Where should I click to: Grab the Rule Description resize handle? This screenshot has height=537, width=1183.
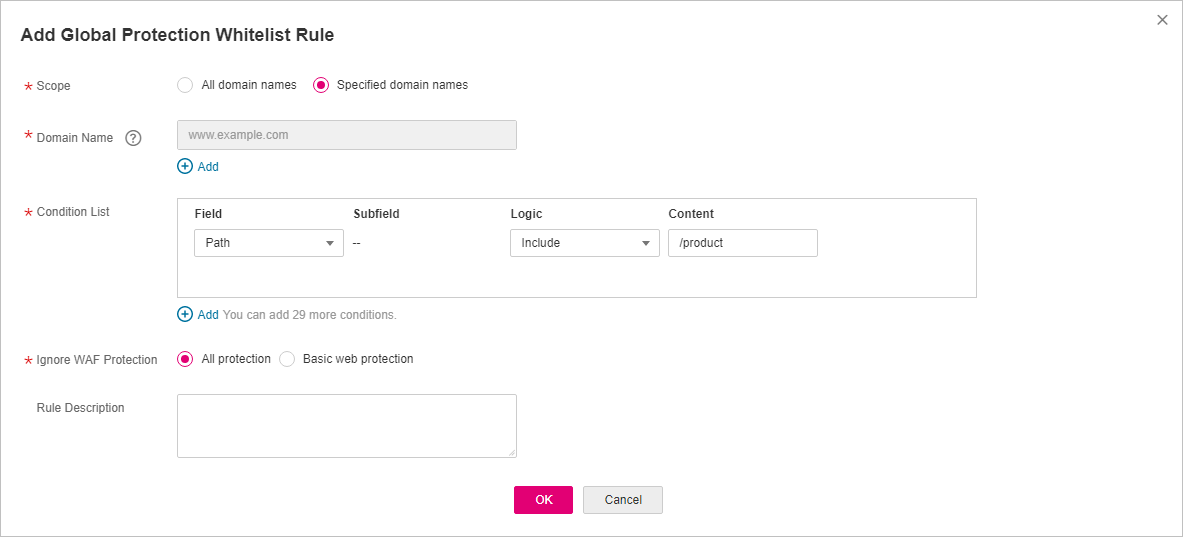click(x=512, y=453)
